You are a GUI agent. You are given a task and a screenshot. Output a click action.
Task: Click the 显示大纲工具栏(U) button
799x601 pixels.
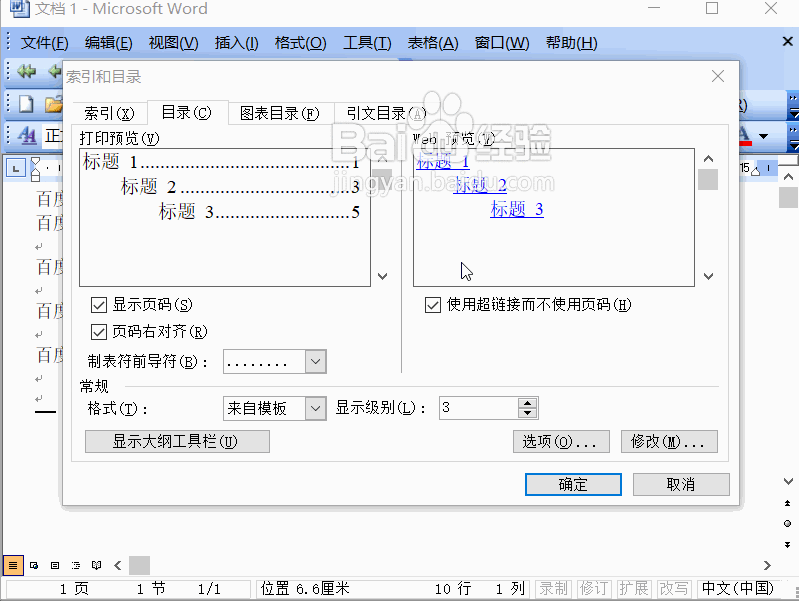[177, 441]
